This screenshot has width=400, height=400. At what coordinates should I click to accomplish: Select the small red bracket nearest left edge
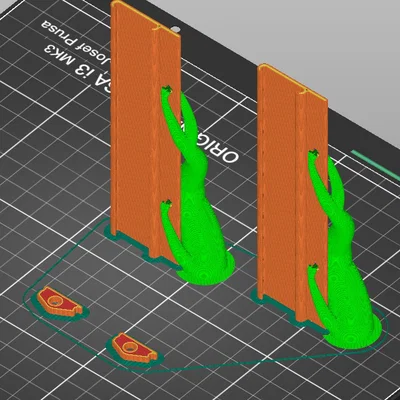point(59,303)
